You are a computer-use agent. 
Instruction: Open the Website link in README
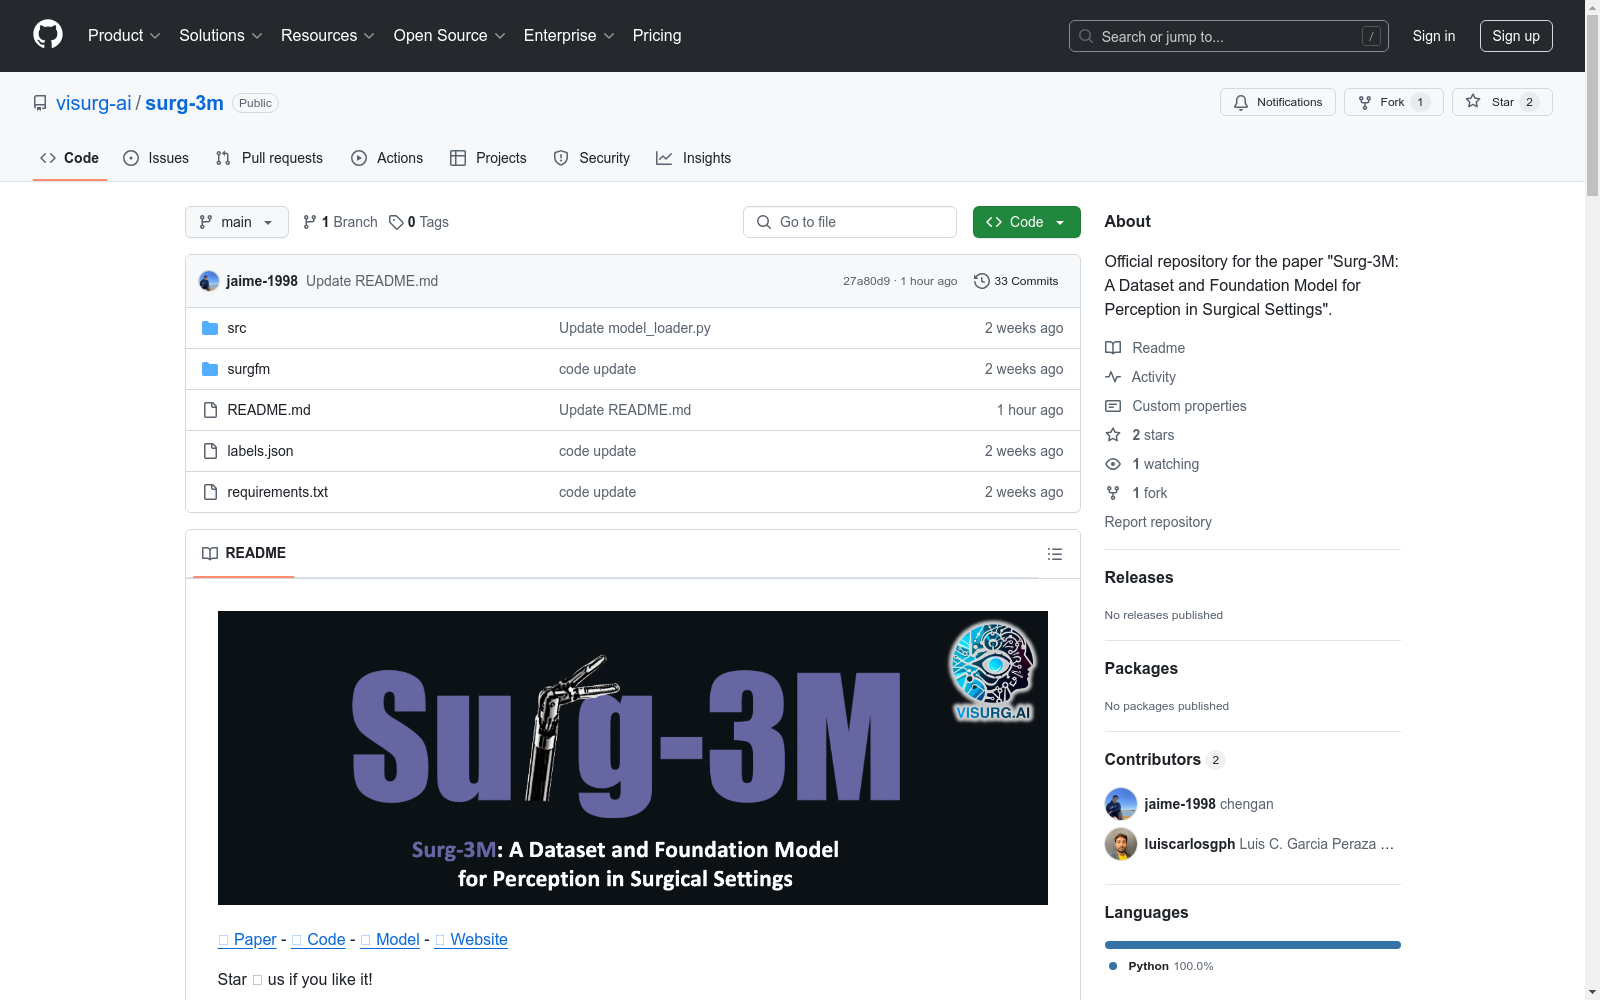pyautogui.click(x=471, y=939)
